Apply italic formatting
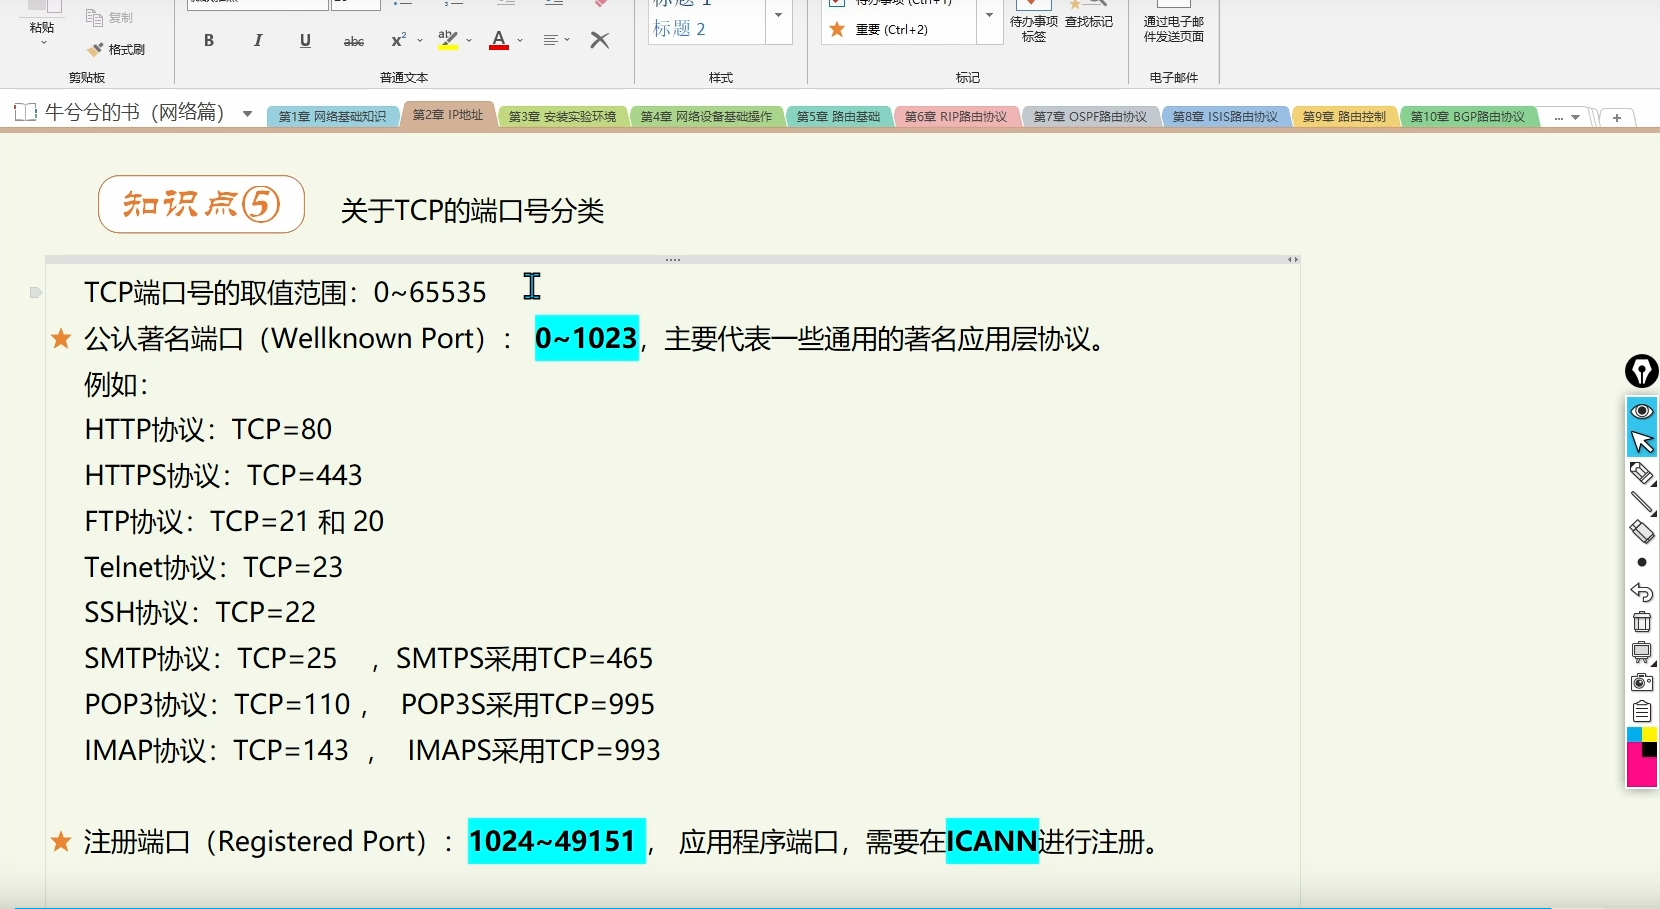This screenshot has height=909, width=1660. click(x=257, y=41)
